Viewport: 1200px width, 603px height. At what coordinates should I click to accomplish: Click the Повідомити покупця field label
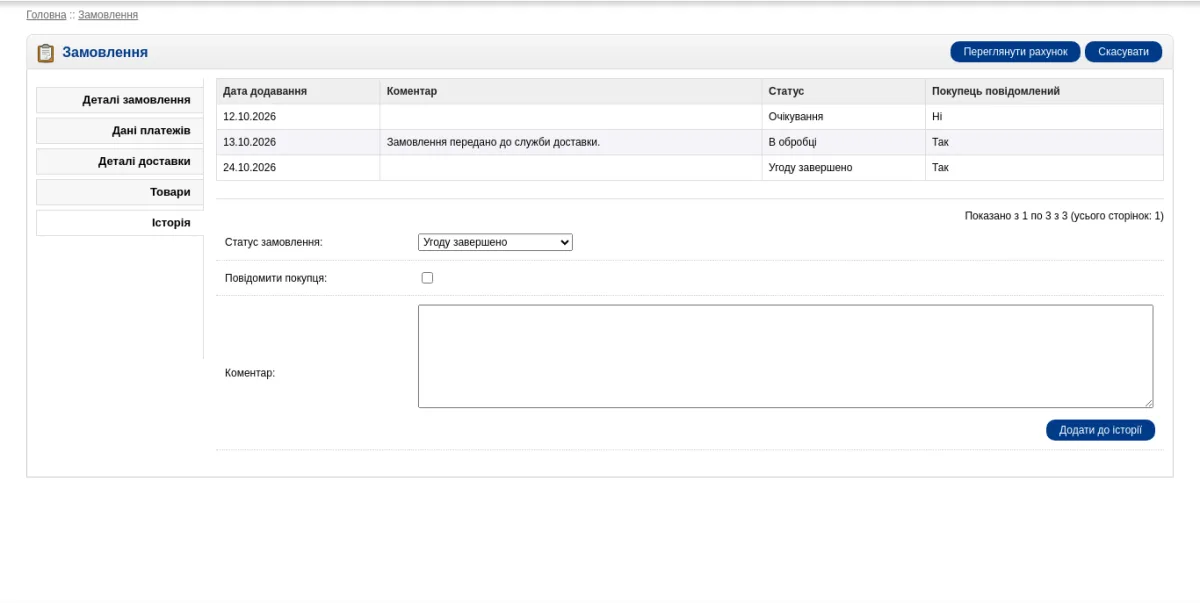click(x=276, y=278)
